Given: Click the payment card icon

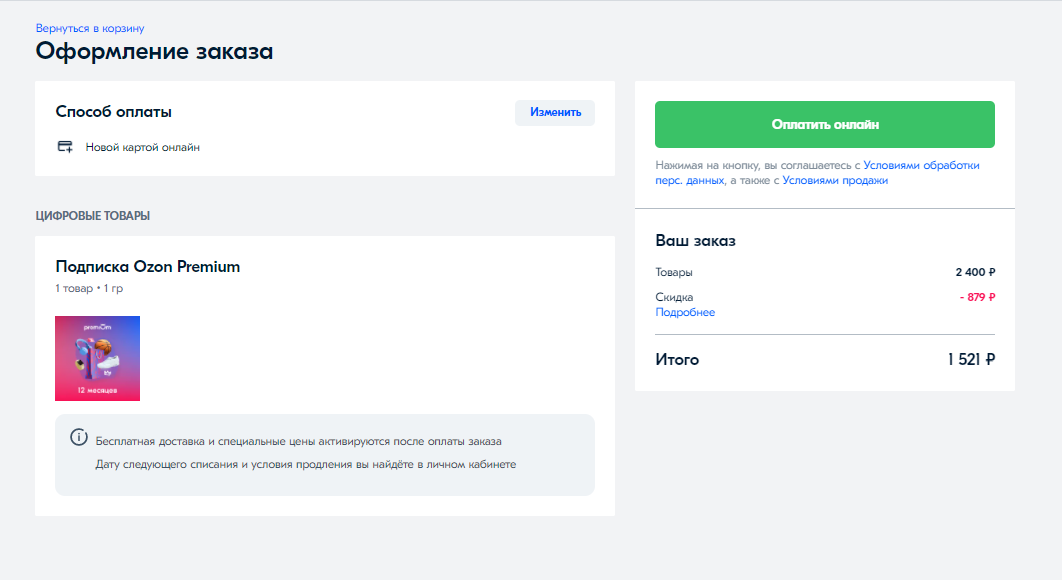Looking at the screenshot, I should pos(65,147).
